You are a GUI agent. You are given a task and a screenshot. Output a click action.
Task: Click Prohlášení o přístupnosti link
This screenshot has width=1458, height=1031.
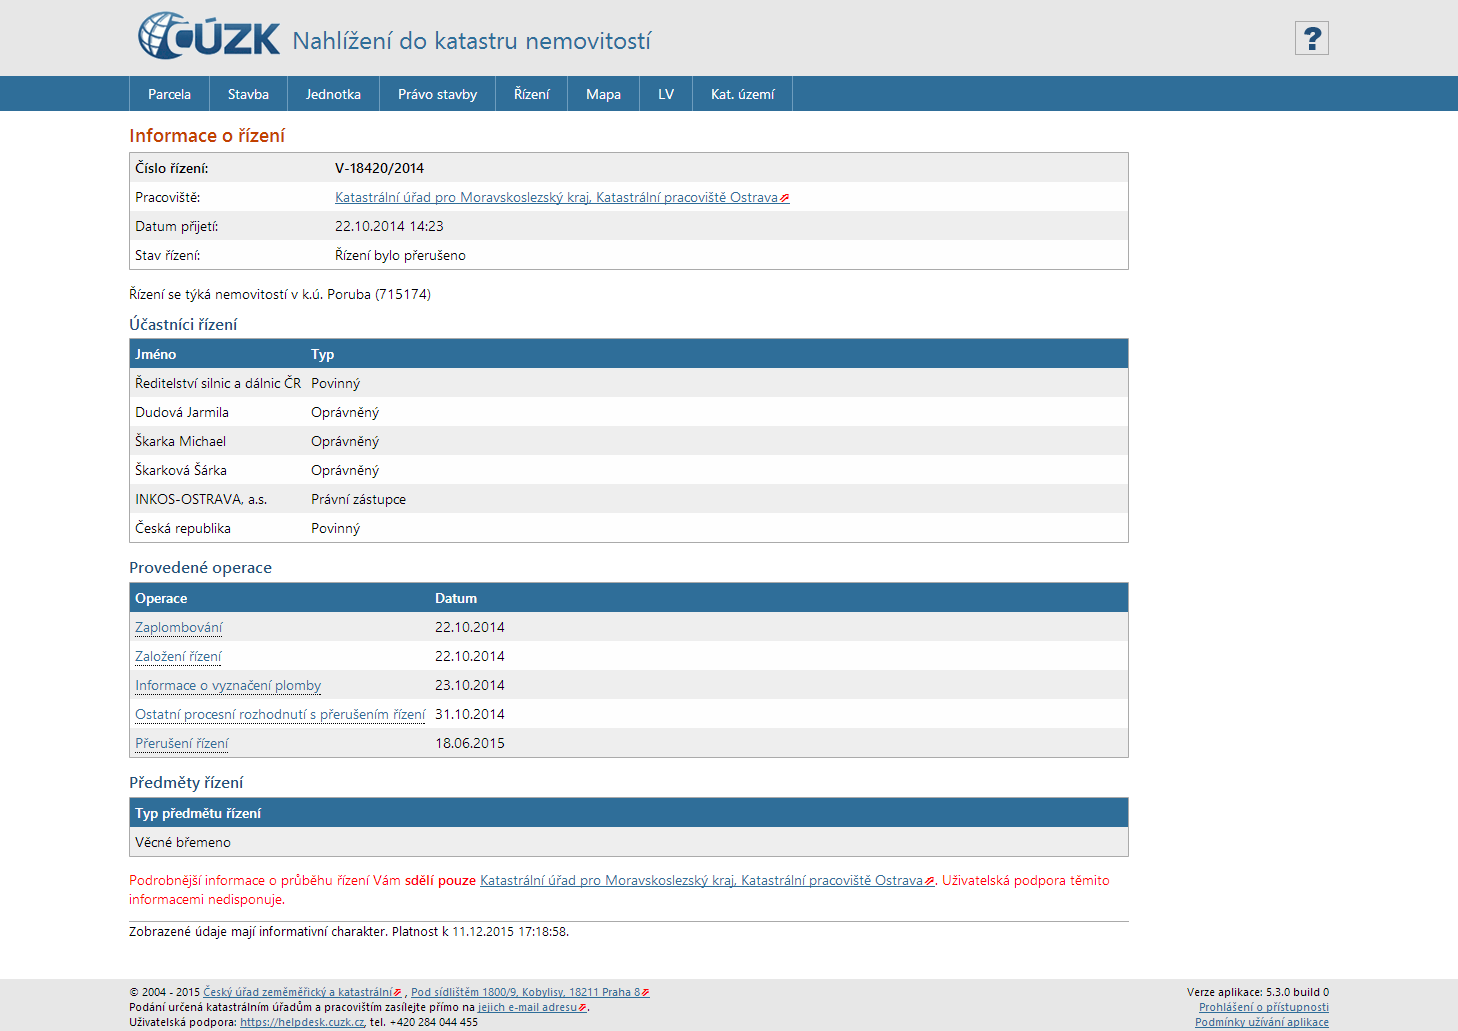1263,1007
